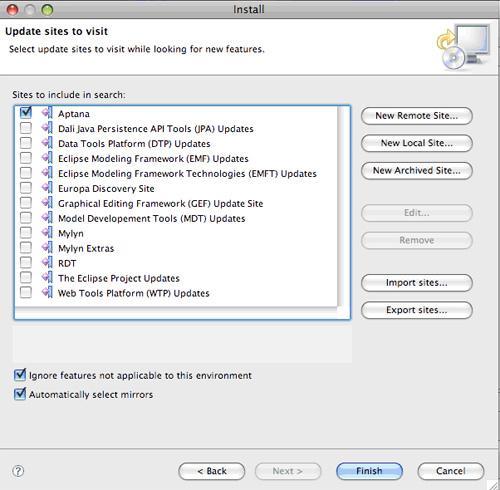Enable the Mylyn site checkbox
Screen dimensions: 500x490
[26, 232]
